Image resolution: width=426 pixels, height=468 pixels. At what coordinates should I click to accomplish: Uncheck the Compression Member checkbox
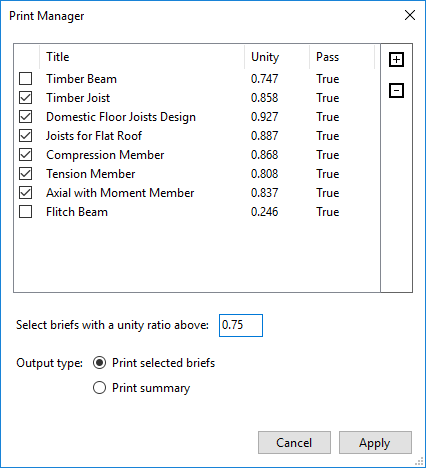click(26, 155)
